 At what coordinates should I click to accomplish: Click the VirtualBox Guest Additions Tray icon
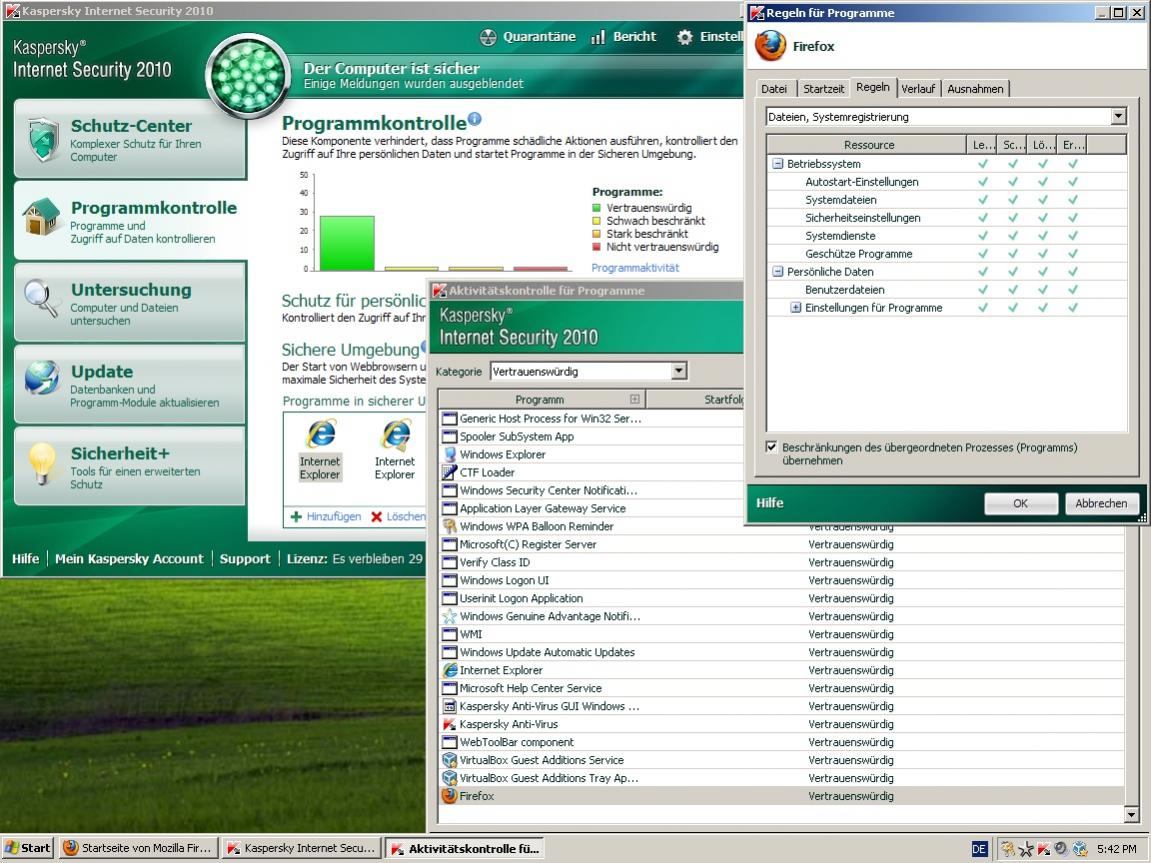coord(449,778)
